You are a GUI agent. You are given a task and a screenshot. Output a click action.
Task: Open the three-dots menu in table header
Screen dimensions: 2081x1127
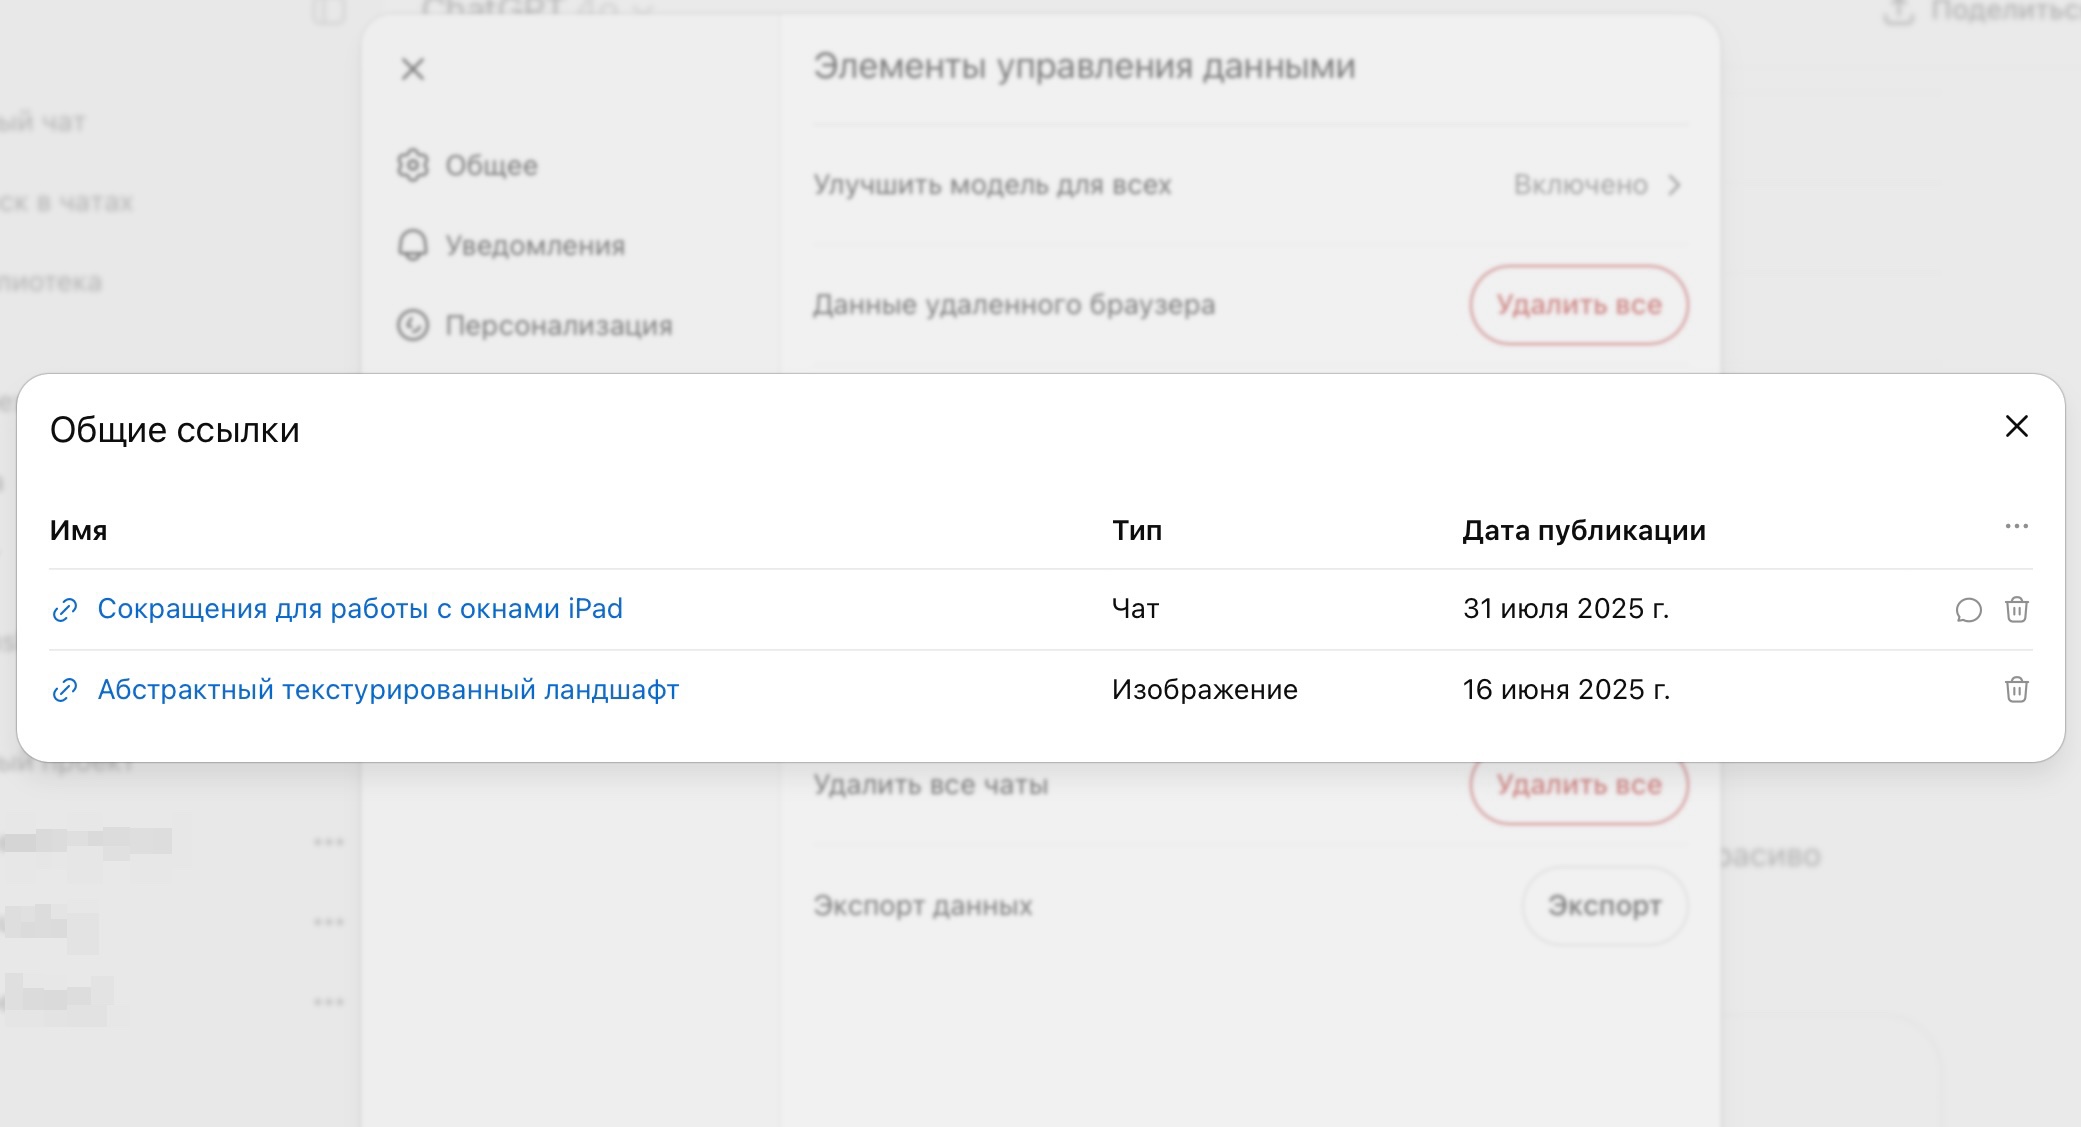2016,527
